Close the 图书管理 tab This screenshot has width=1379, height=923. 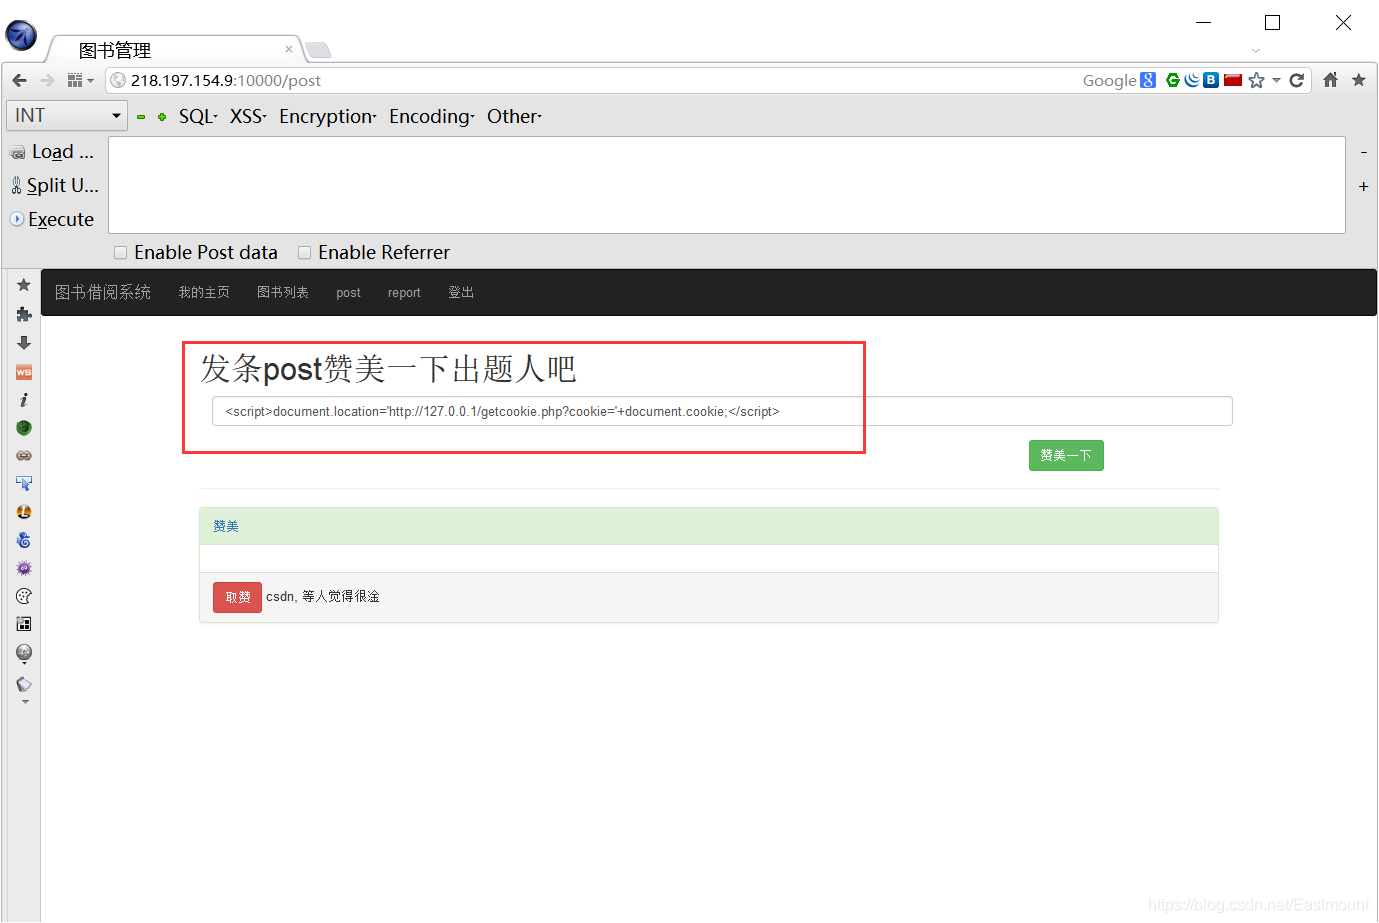point(289,49)
